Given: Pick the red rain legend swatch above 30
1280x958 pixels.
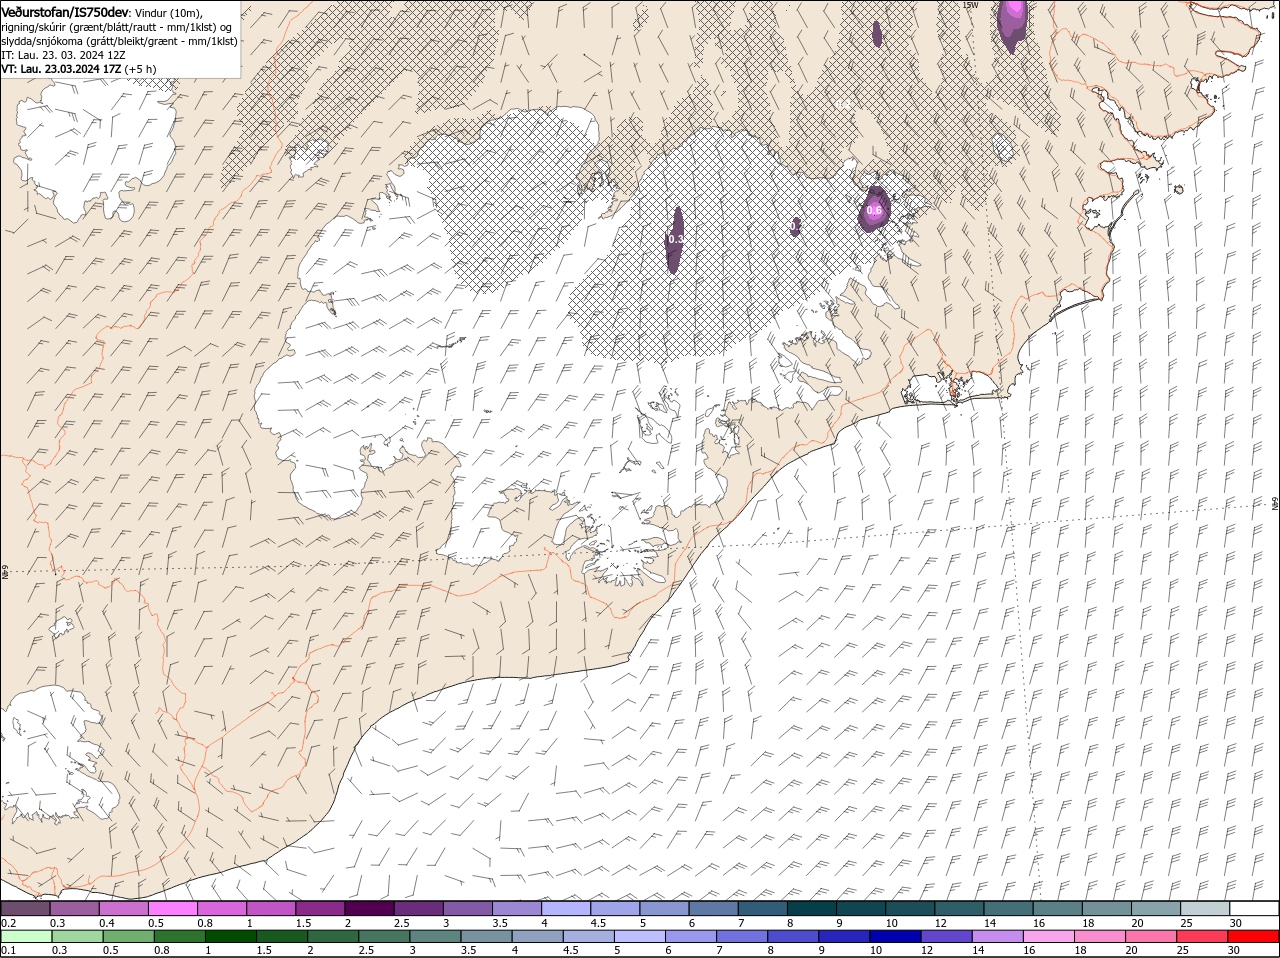Looking at the screenshot, I should (x=1252, y=937).
